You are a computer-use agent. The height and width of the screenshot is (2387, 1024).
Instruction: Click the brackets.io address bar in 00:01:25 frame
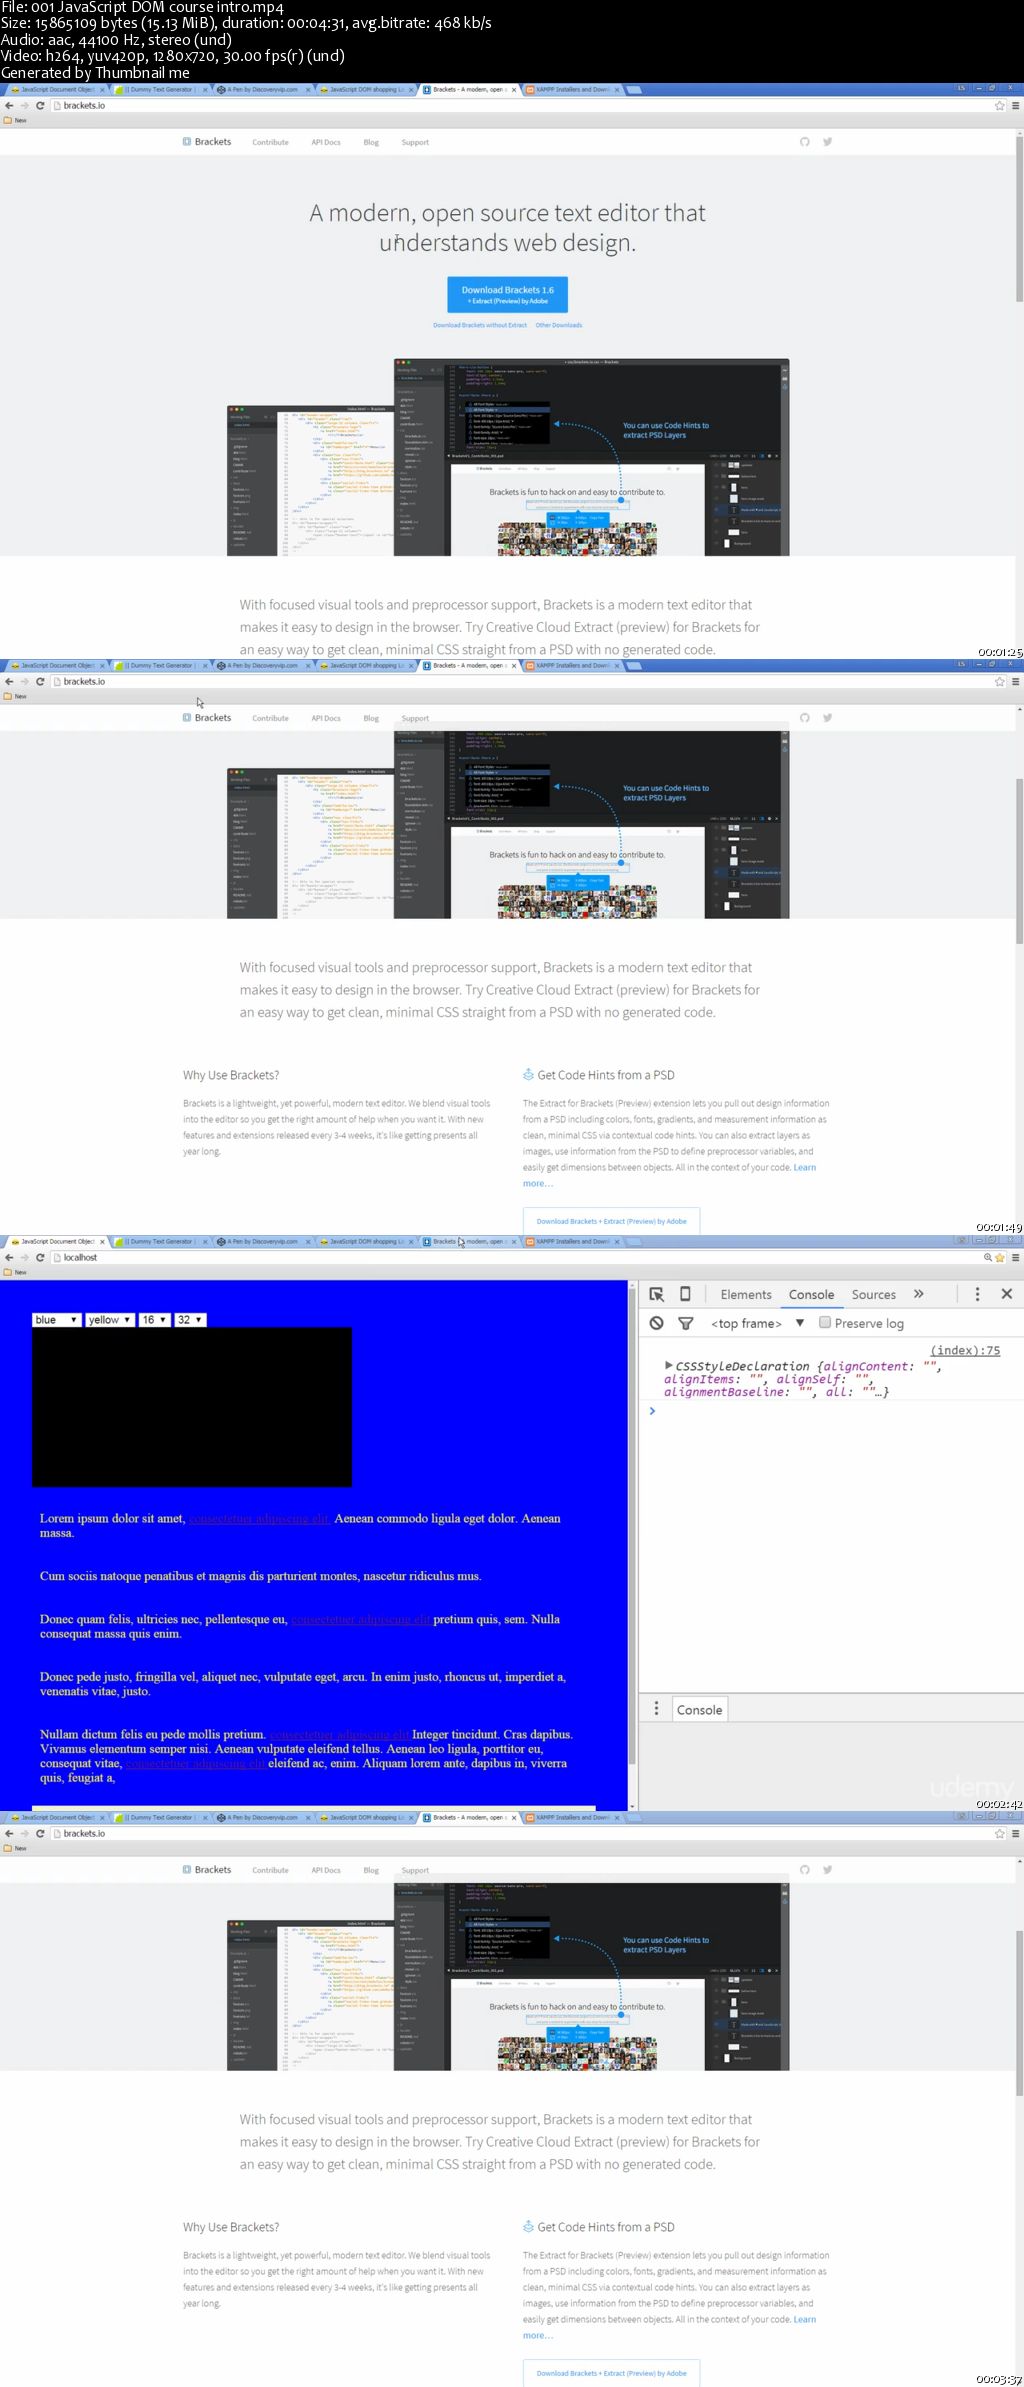[520, 105]
